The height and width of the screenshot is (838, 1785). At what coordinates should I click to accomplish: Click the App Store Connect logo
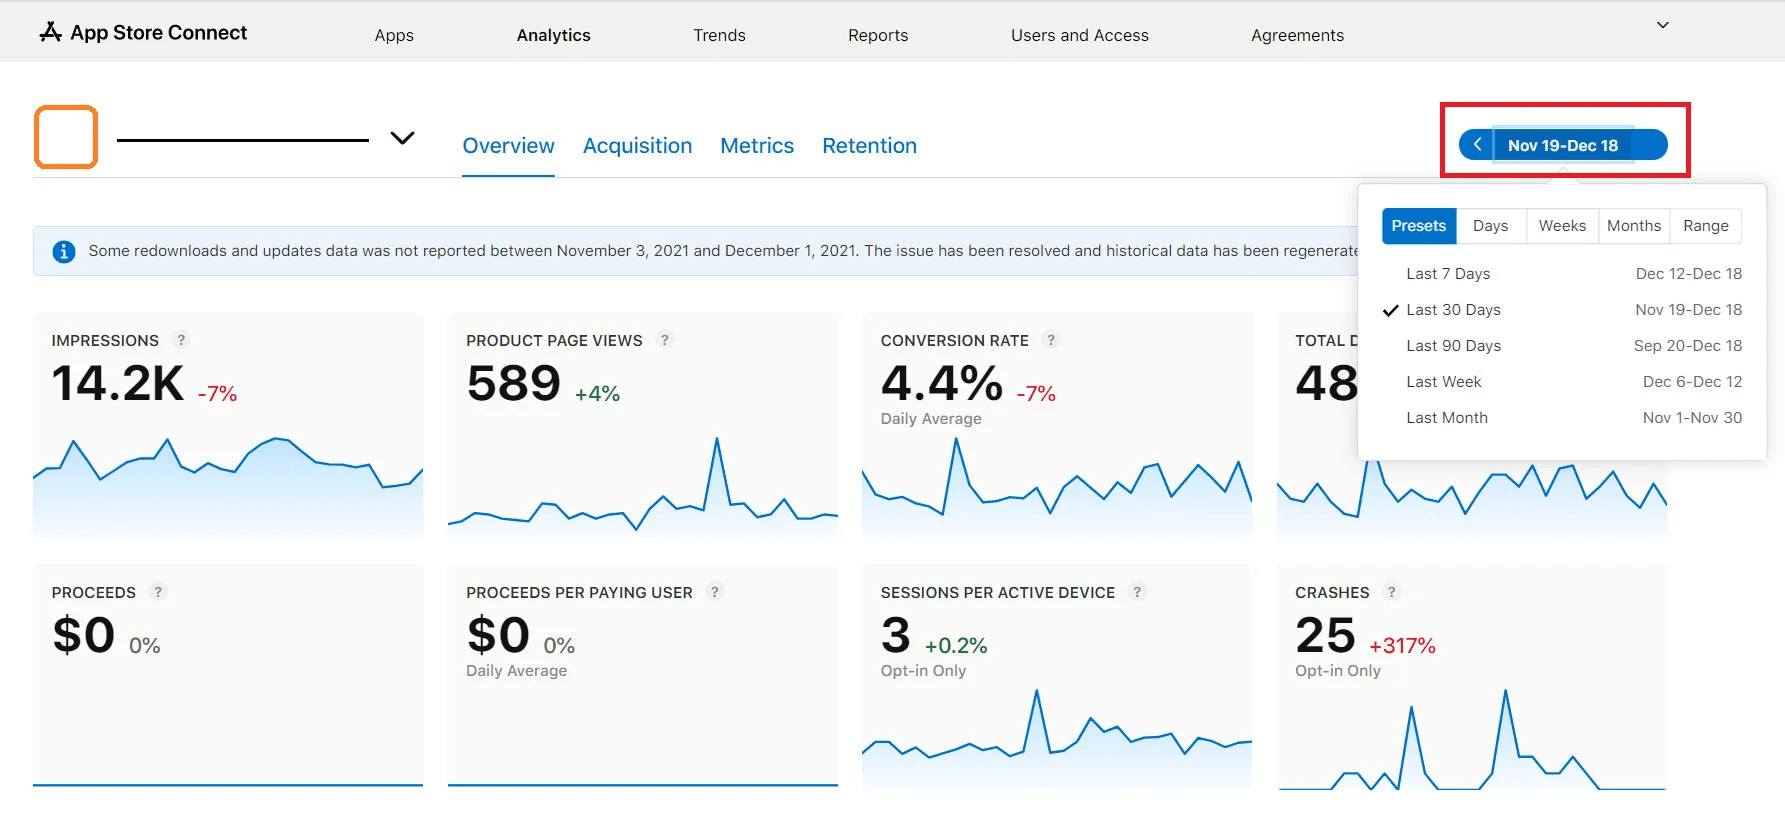coord(143,33)
